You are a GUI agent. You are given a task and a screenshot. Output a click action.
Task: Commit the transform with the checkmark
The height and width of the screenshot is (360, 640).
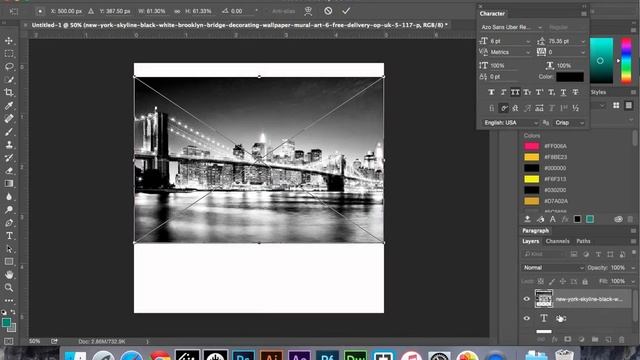(x=346, y=11)
